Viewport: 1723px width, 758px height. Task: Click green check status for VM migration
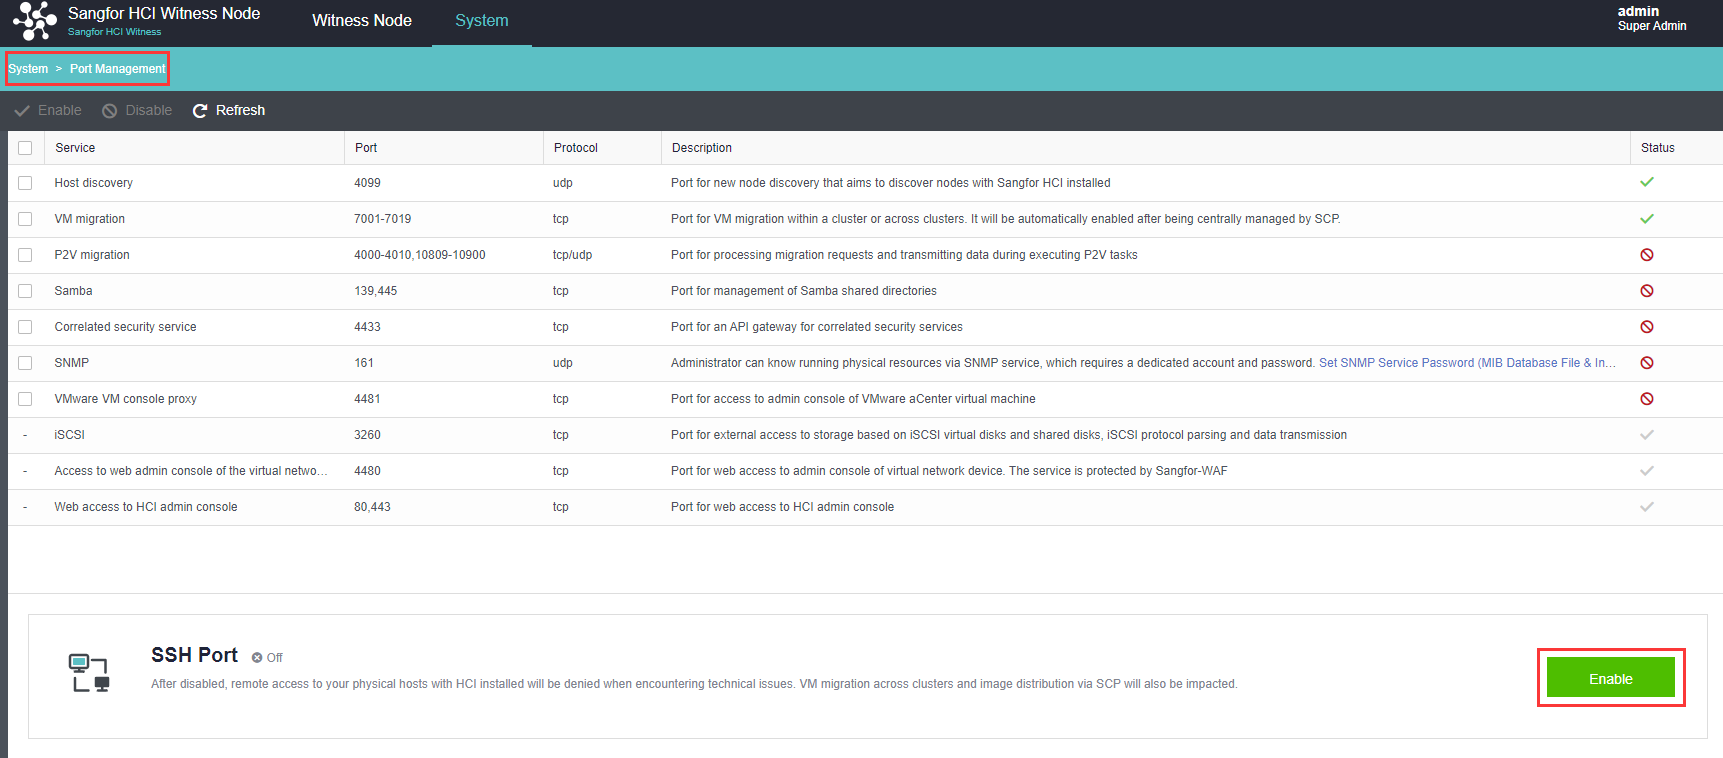tap(1646, 218)
